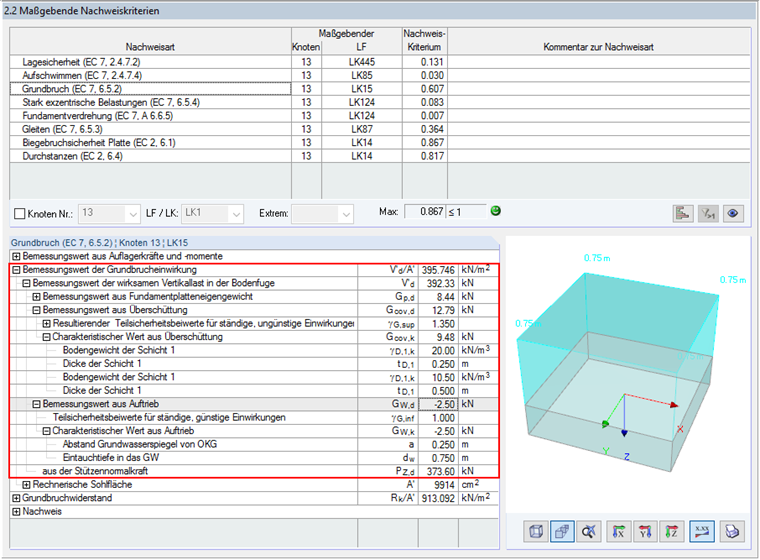Viewport: 760px width, 560px height.
Task: Set view along the X axis
Action: (619, 532)
